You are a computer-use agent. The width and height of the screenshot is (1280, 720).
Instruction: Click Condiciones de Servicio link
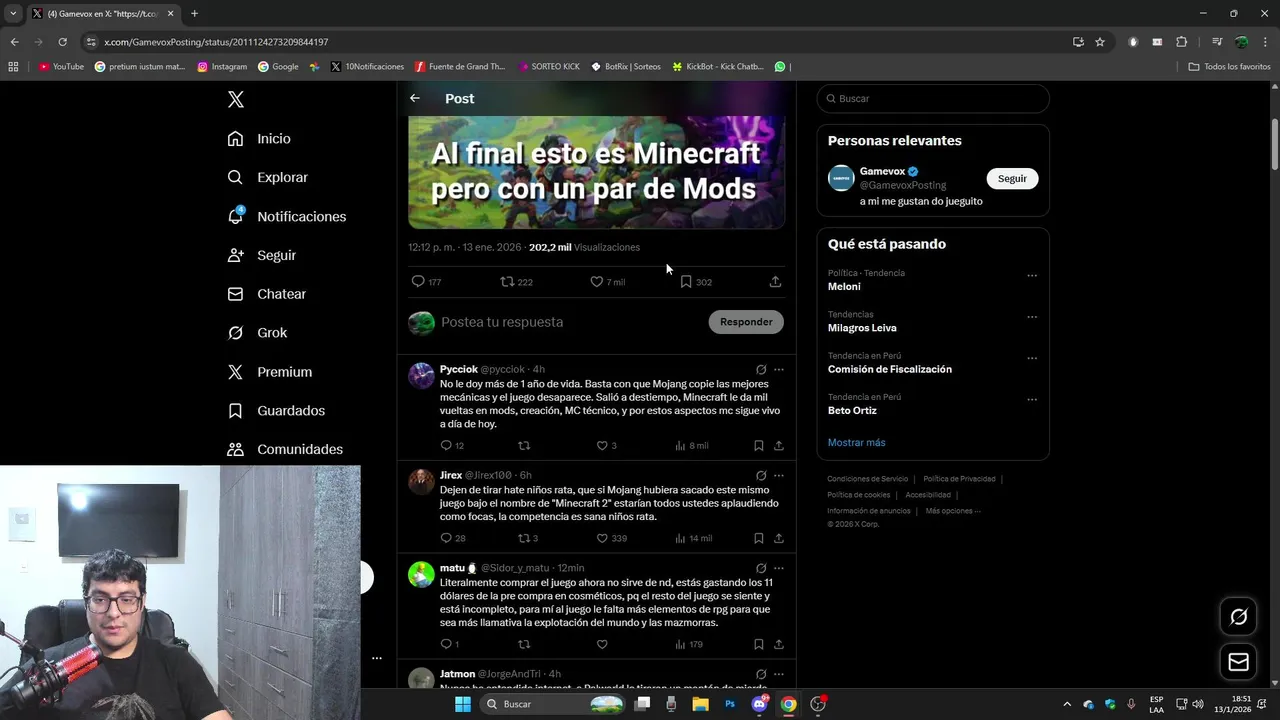(867, 479)
